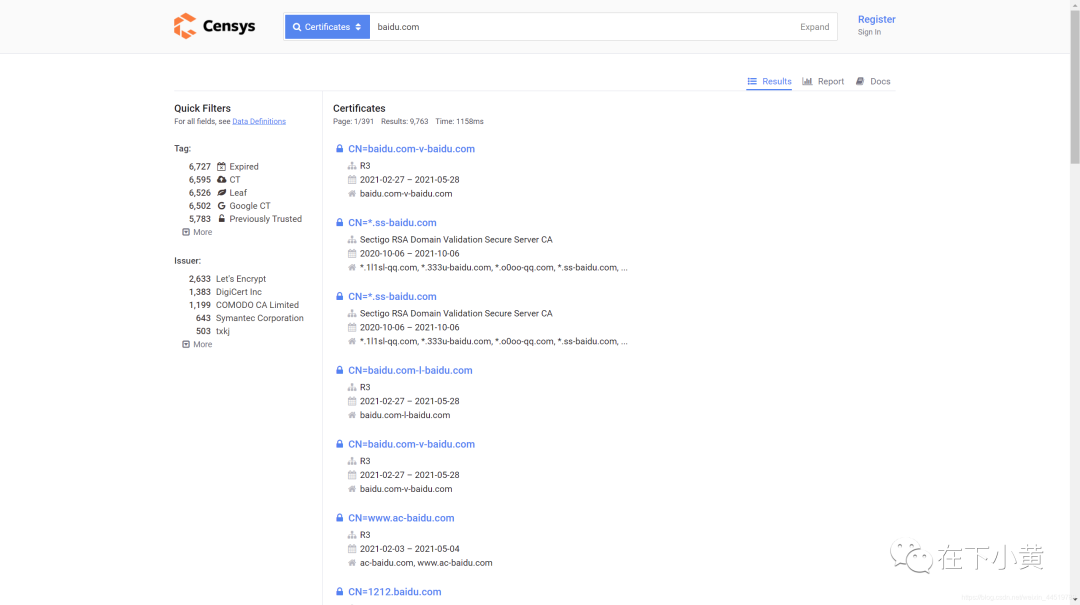
Task: Open first CN=*.ss-baidu.com certificate
Action: pos(392,223)
